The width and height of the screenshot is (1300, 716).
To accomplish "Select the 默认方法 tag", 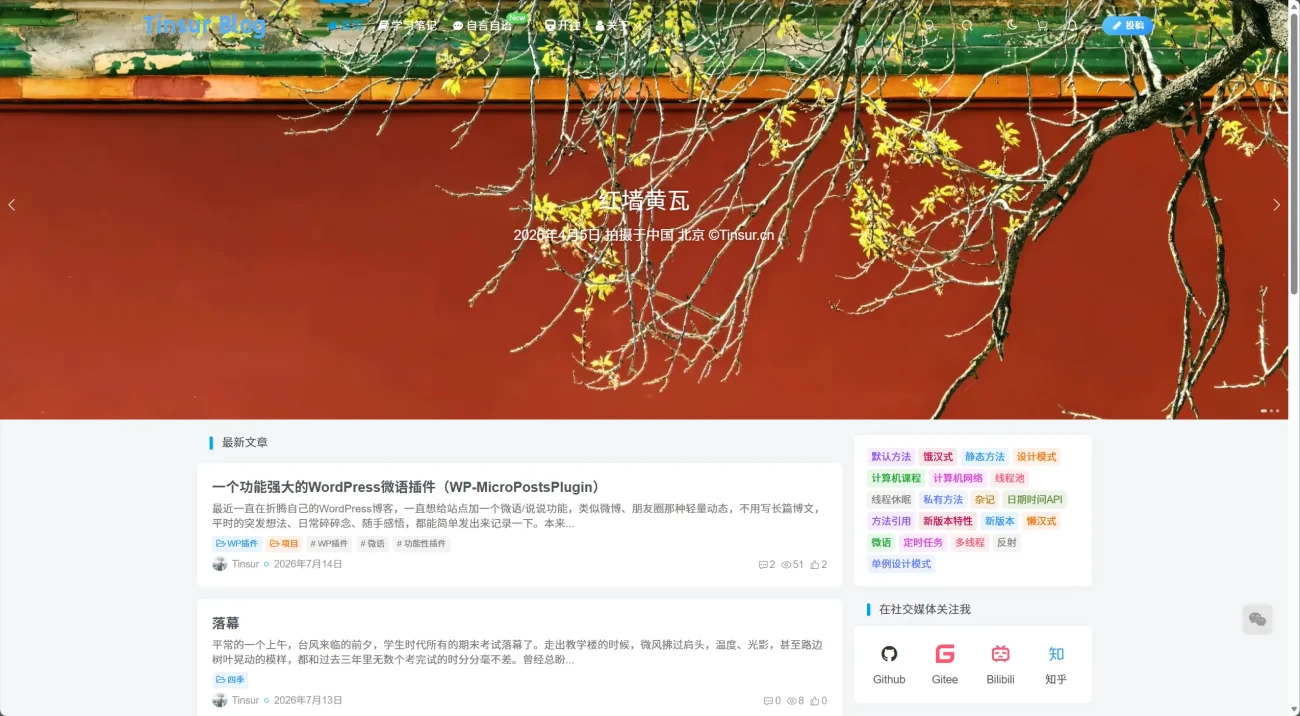I will click(891, 457).
